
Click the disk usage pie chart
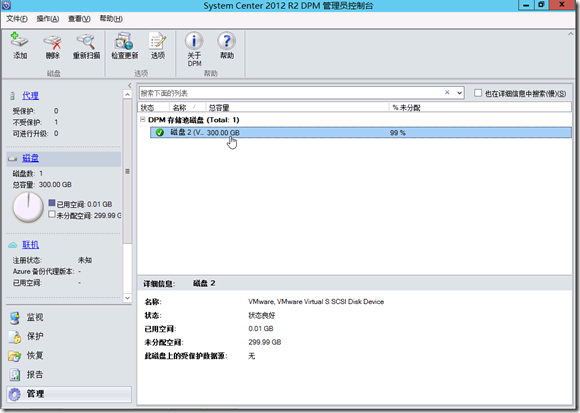click(28, 207)
